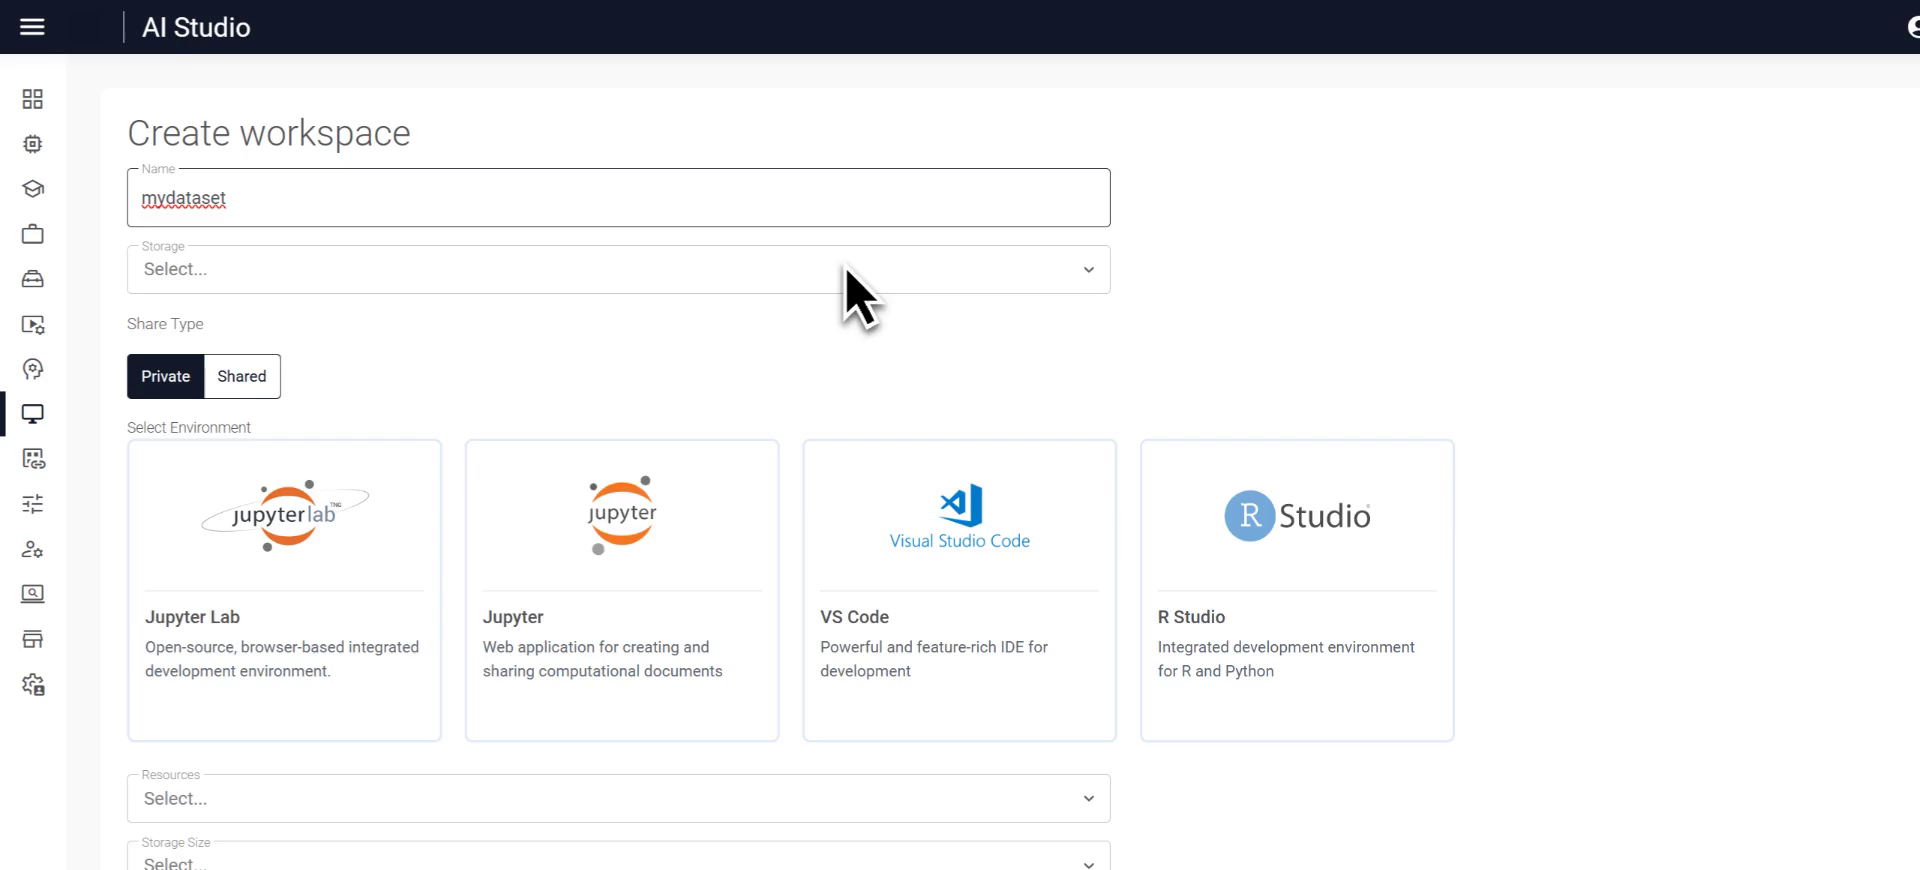Open the briefcase icon in sidebar
This screenshot has height=870, width=1920.
[32, 234]
